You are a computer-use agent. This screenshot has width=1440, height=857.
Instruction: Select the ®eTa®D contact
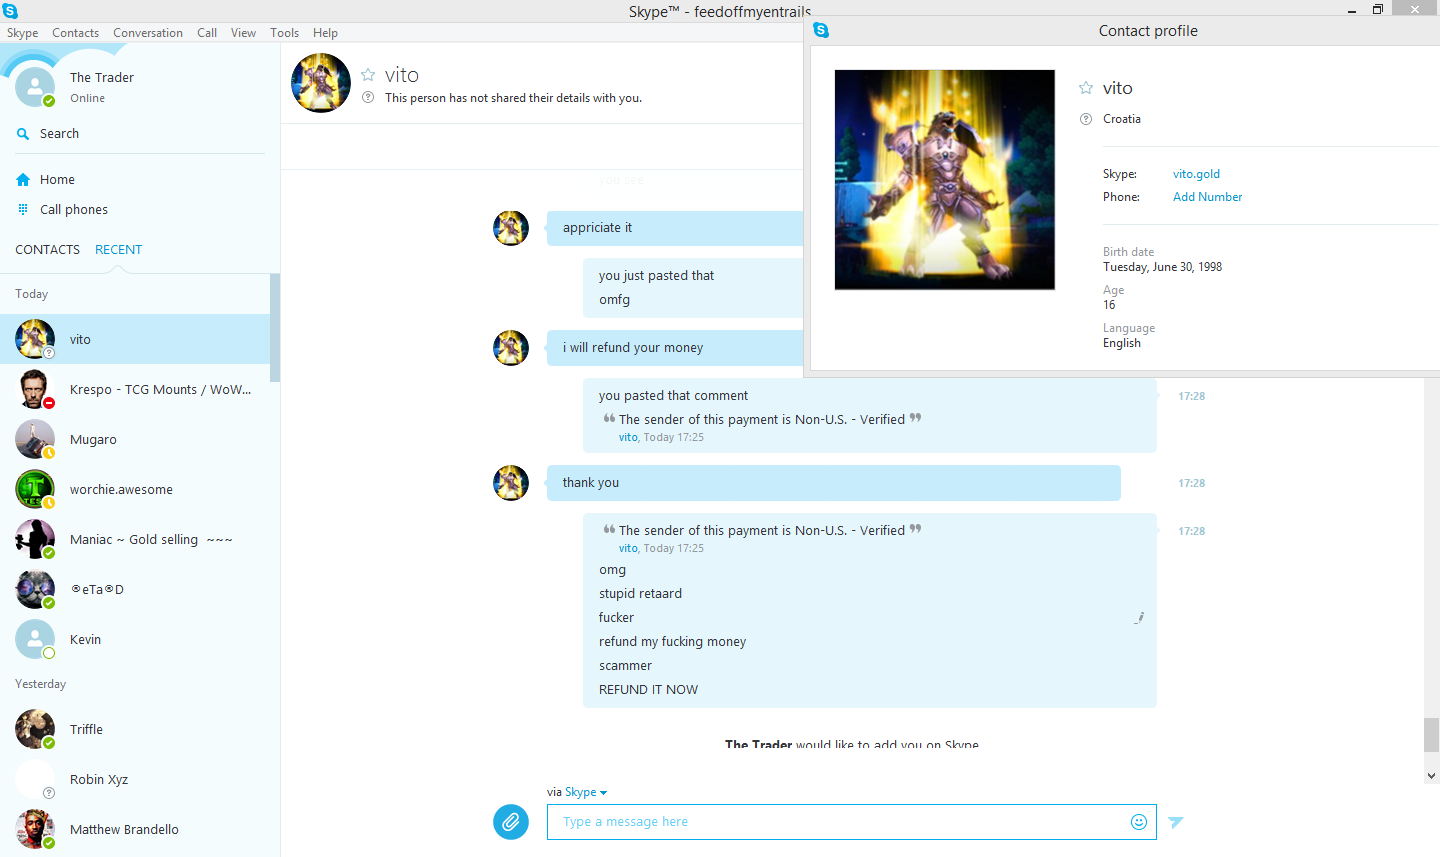(135, 589)
